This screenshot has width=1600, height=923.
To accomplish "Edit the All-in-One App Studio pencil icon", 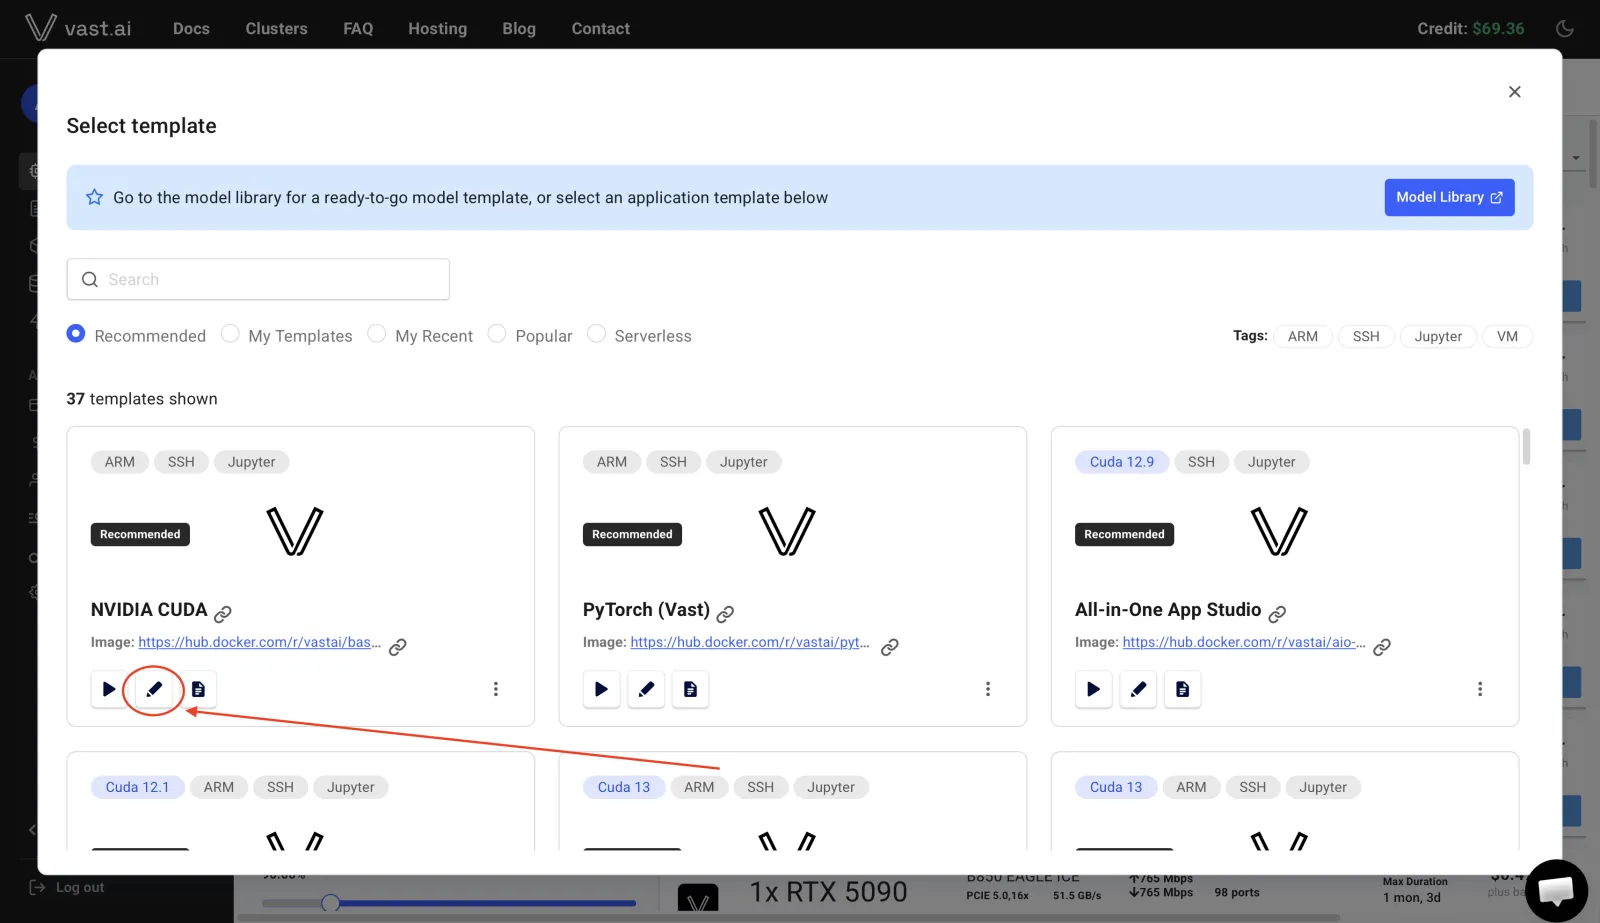I will [x=1138, y=689].
